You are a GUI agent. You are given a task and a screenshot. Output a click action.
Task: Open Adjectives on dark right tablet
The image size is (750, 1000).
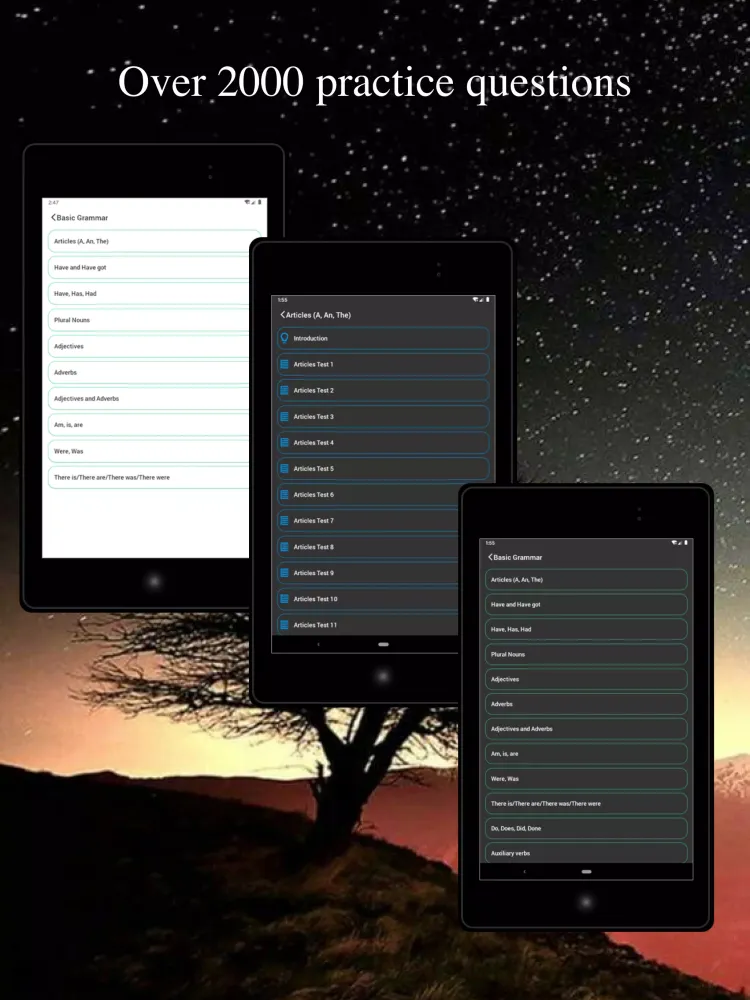tap(586, 679)
